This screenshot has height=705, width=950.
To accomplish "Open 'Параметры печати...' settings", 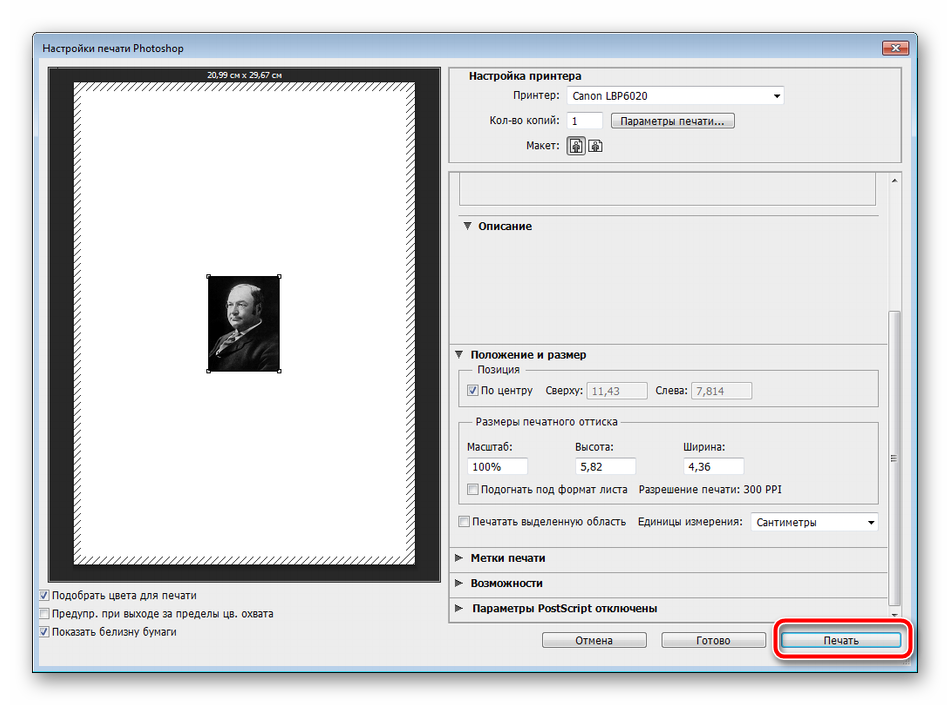I will [673, 121].
